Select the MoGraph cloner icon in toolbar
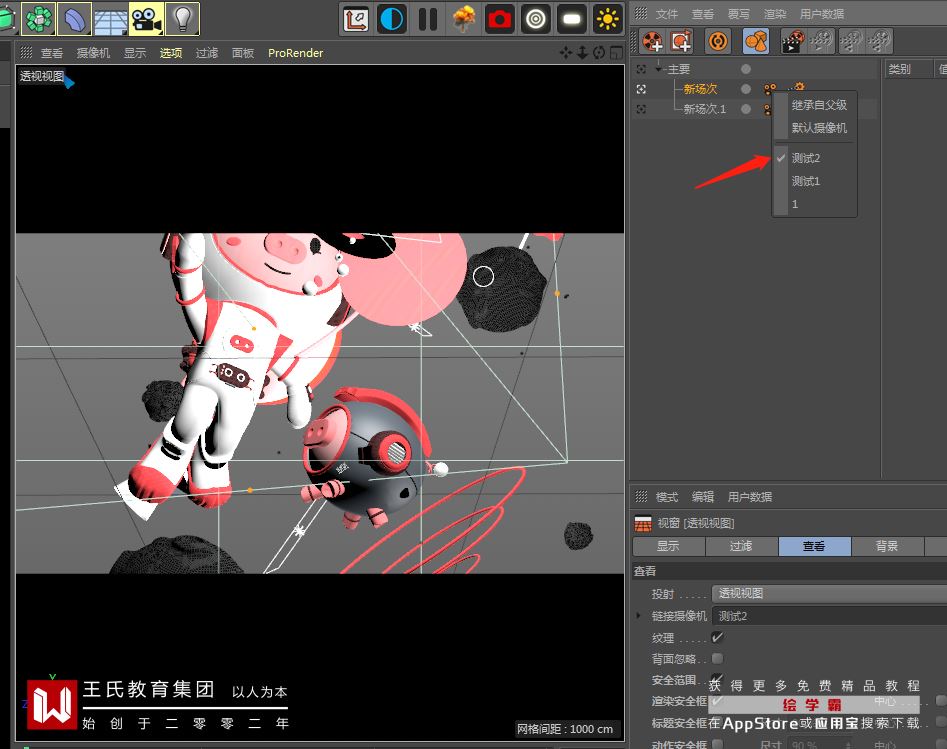The height and width of the screenshot is (749, 947). point(39,19)
